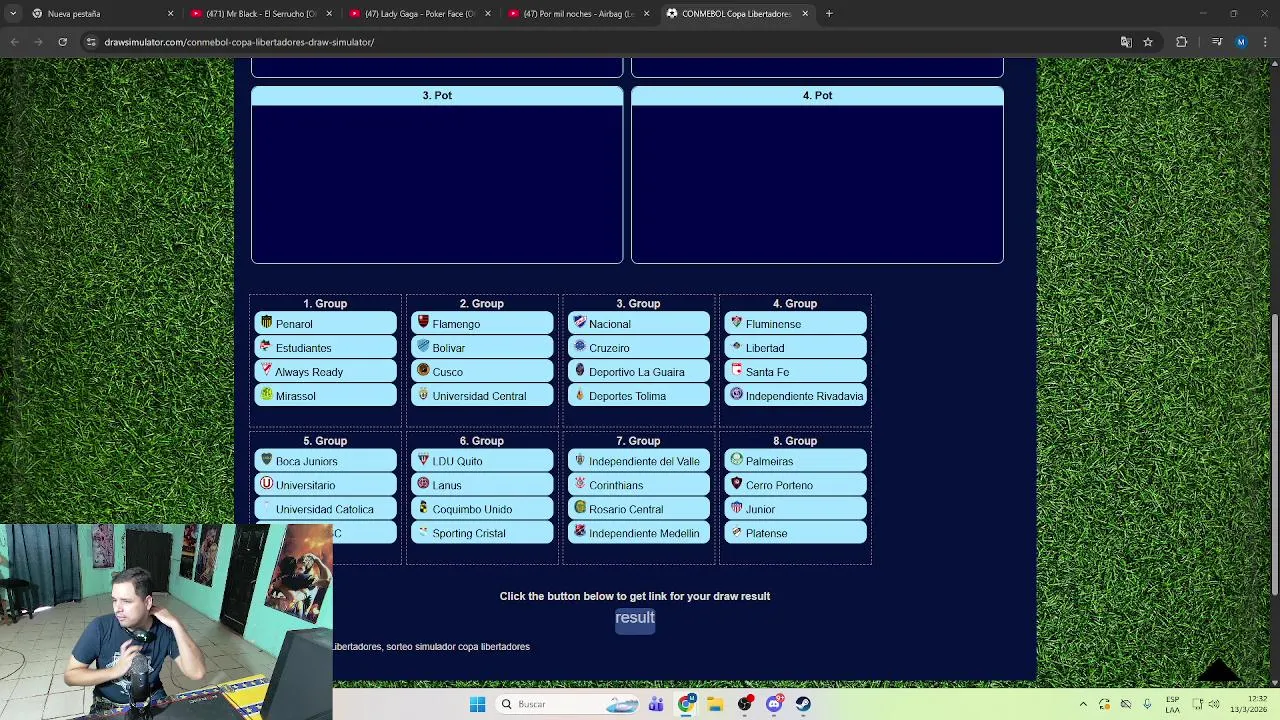
Task: Expand the system tray hidden icons chevron
Action: 1083,704
